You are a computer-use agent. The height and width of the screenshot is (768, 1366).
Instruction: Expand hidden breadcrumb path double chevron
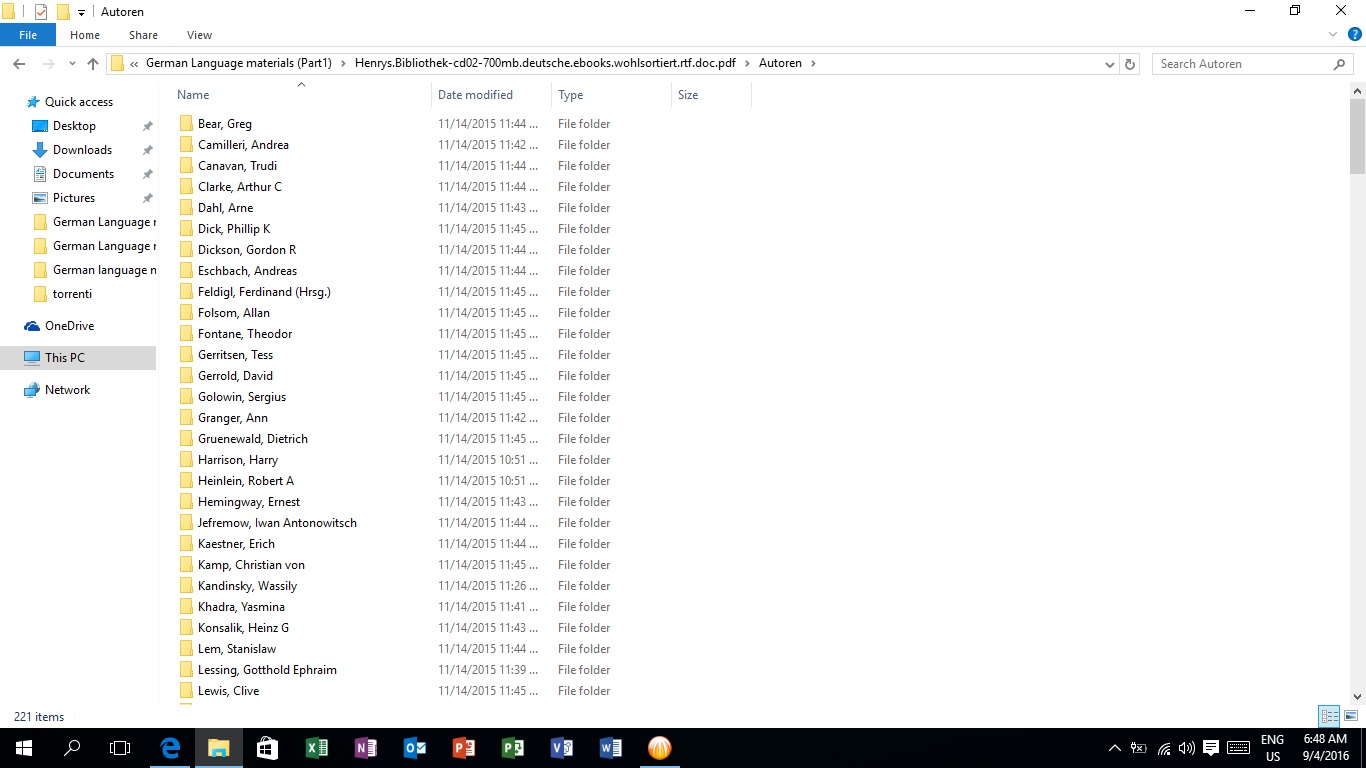[134, 63]
